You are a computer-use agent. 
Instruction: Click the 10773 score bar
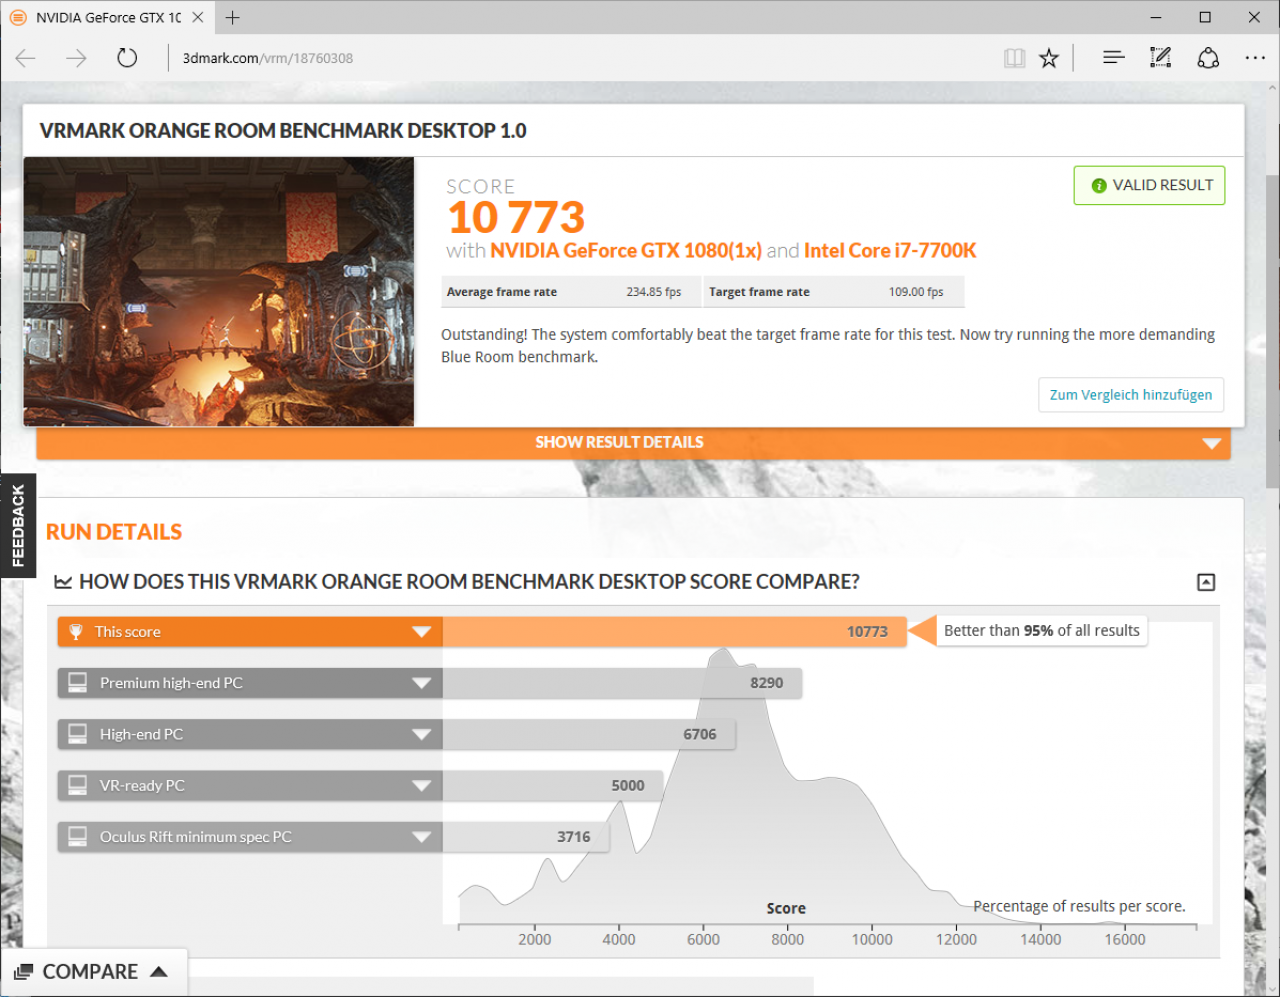(x=674, y=632)
